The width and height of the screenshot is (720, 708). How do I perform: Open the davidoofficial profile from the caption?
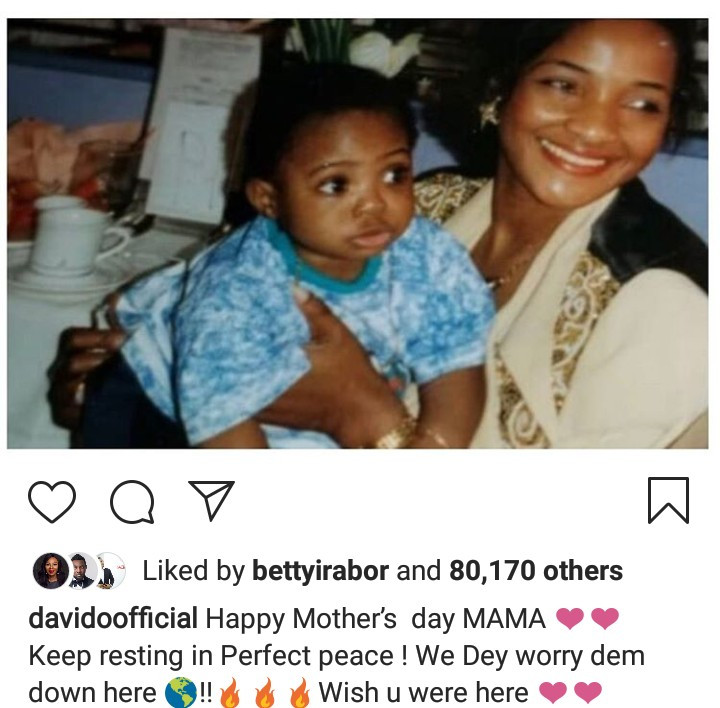coord(112,619)
